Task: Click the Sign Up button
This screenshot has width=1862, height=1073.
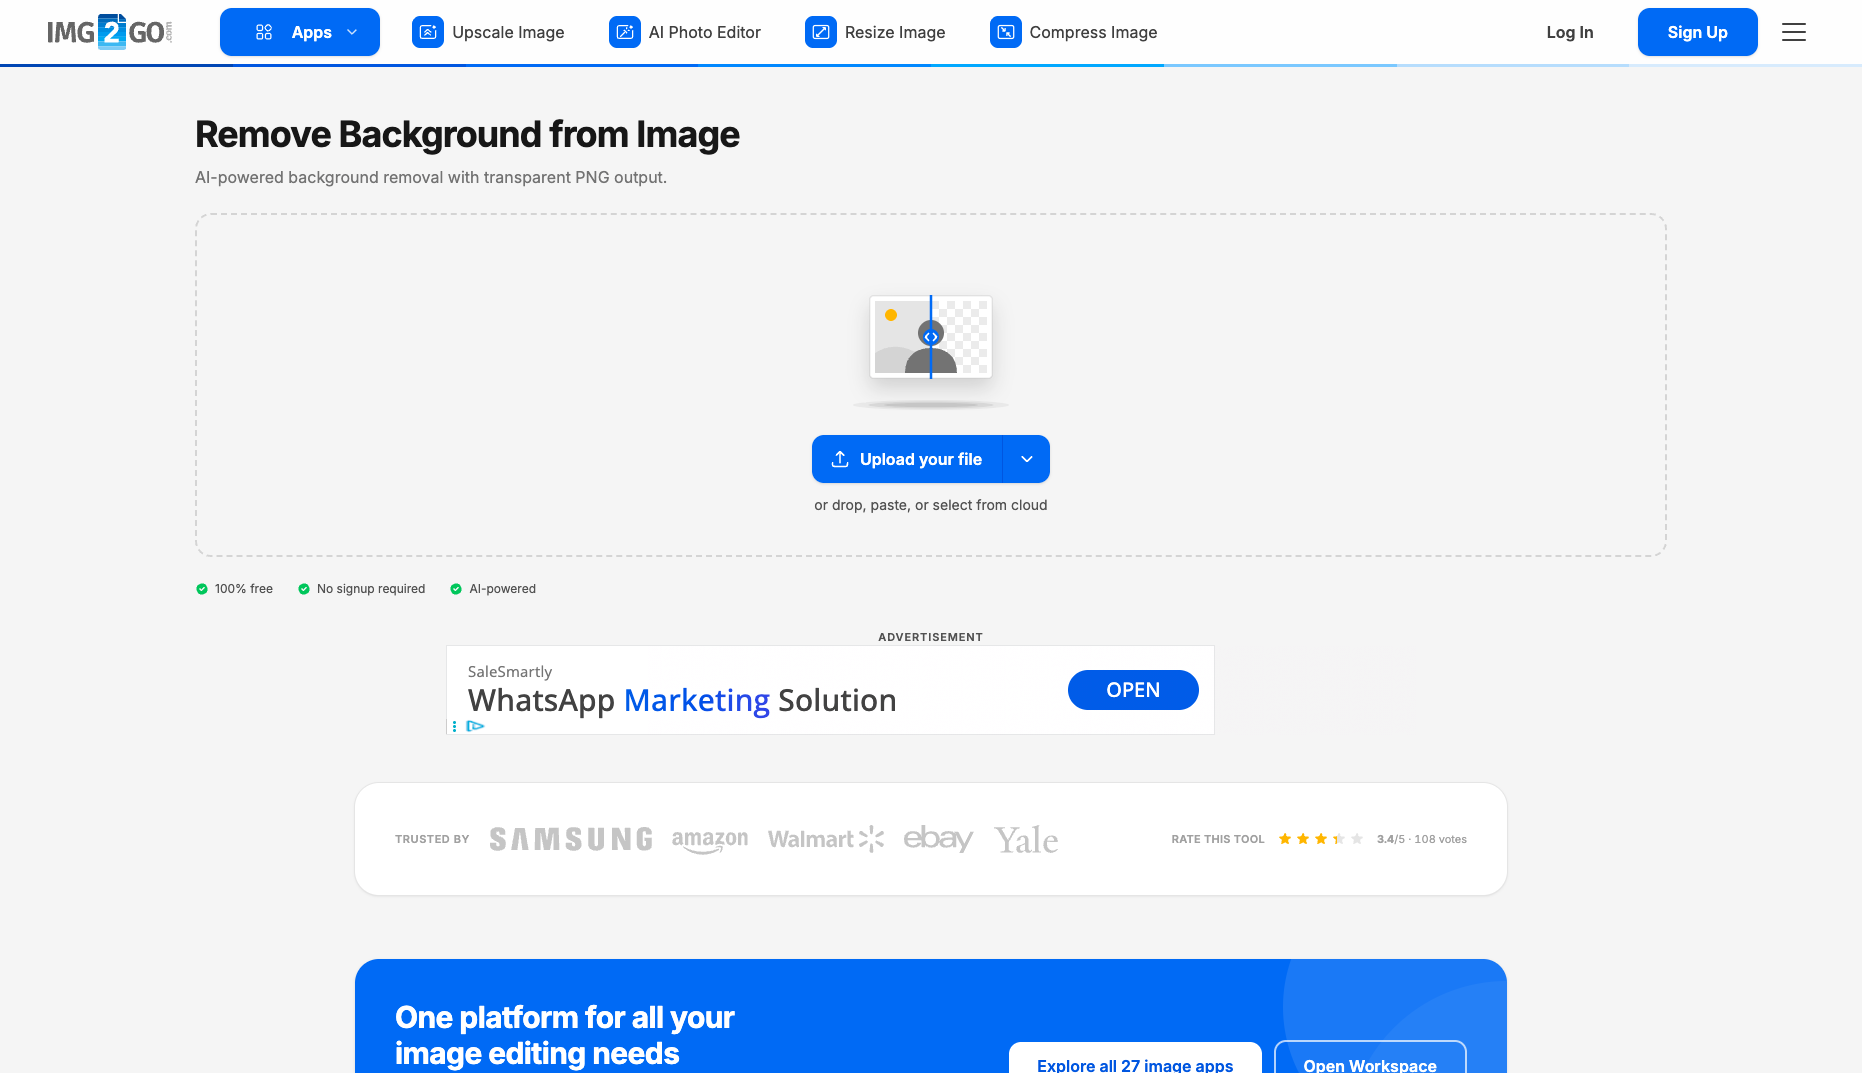Action: (x=1698, y=32)
